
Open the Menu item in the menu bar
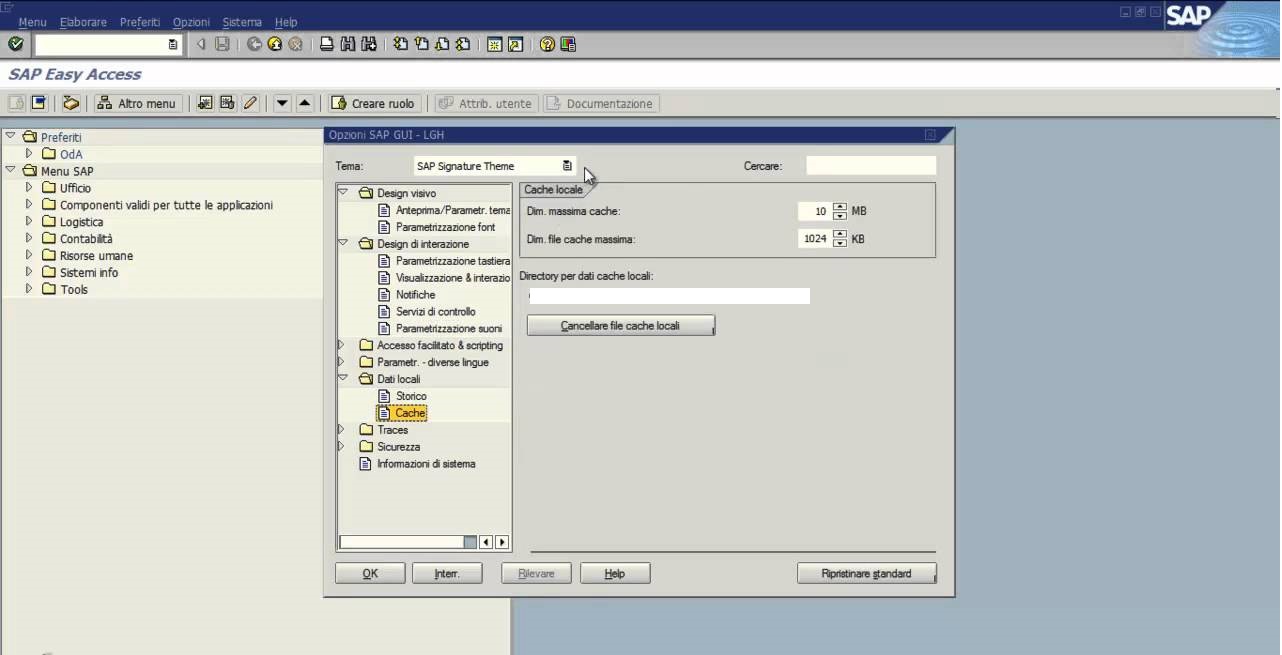tap(32, 22)
